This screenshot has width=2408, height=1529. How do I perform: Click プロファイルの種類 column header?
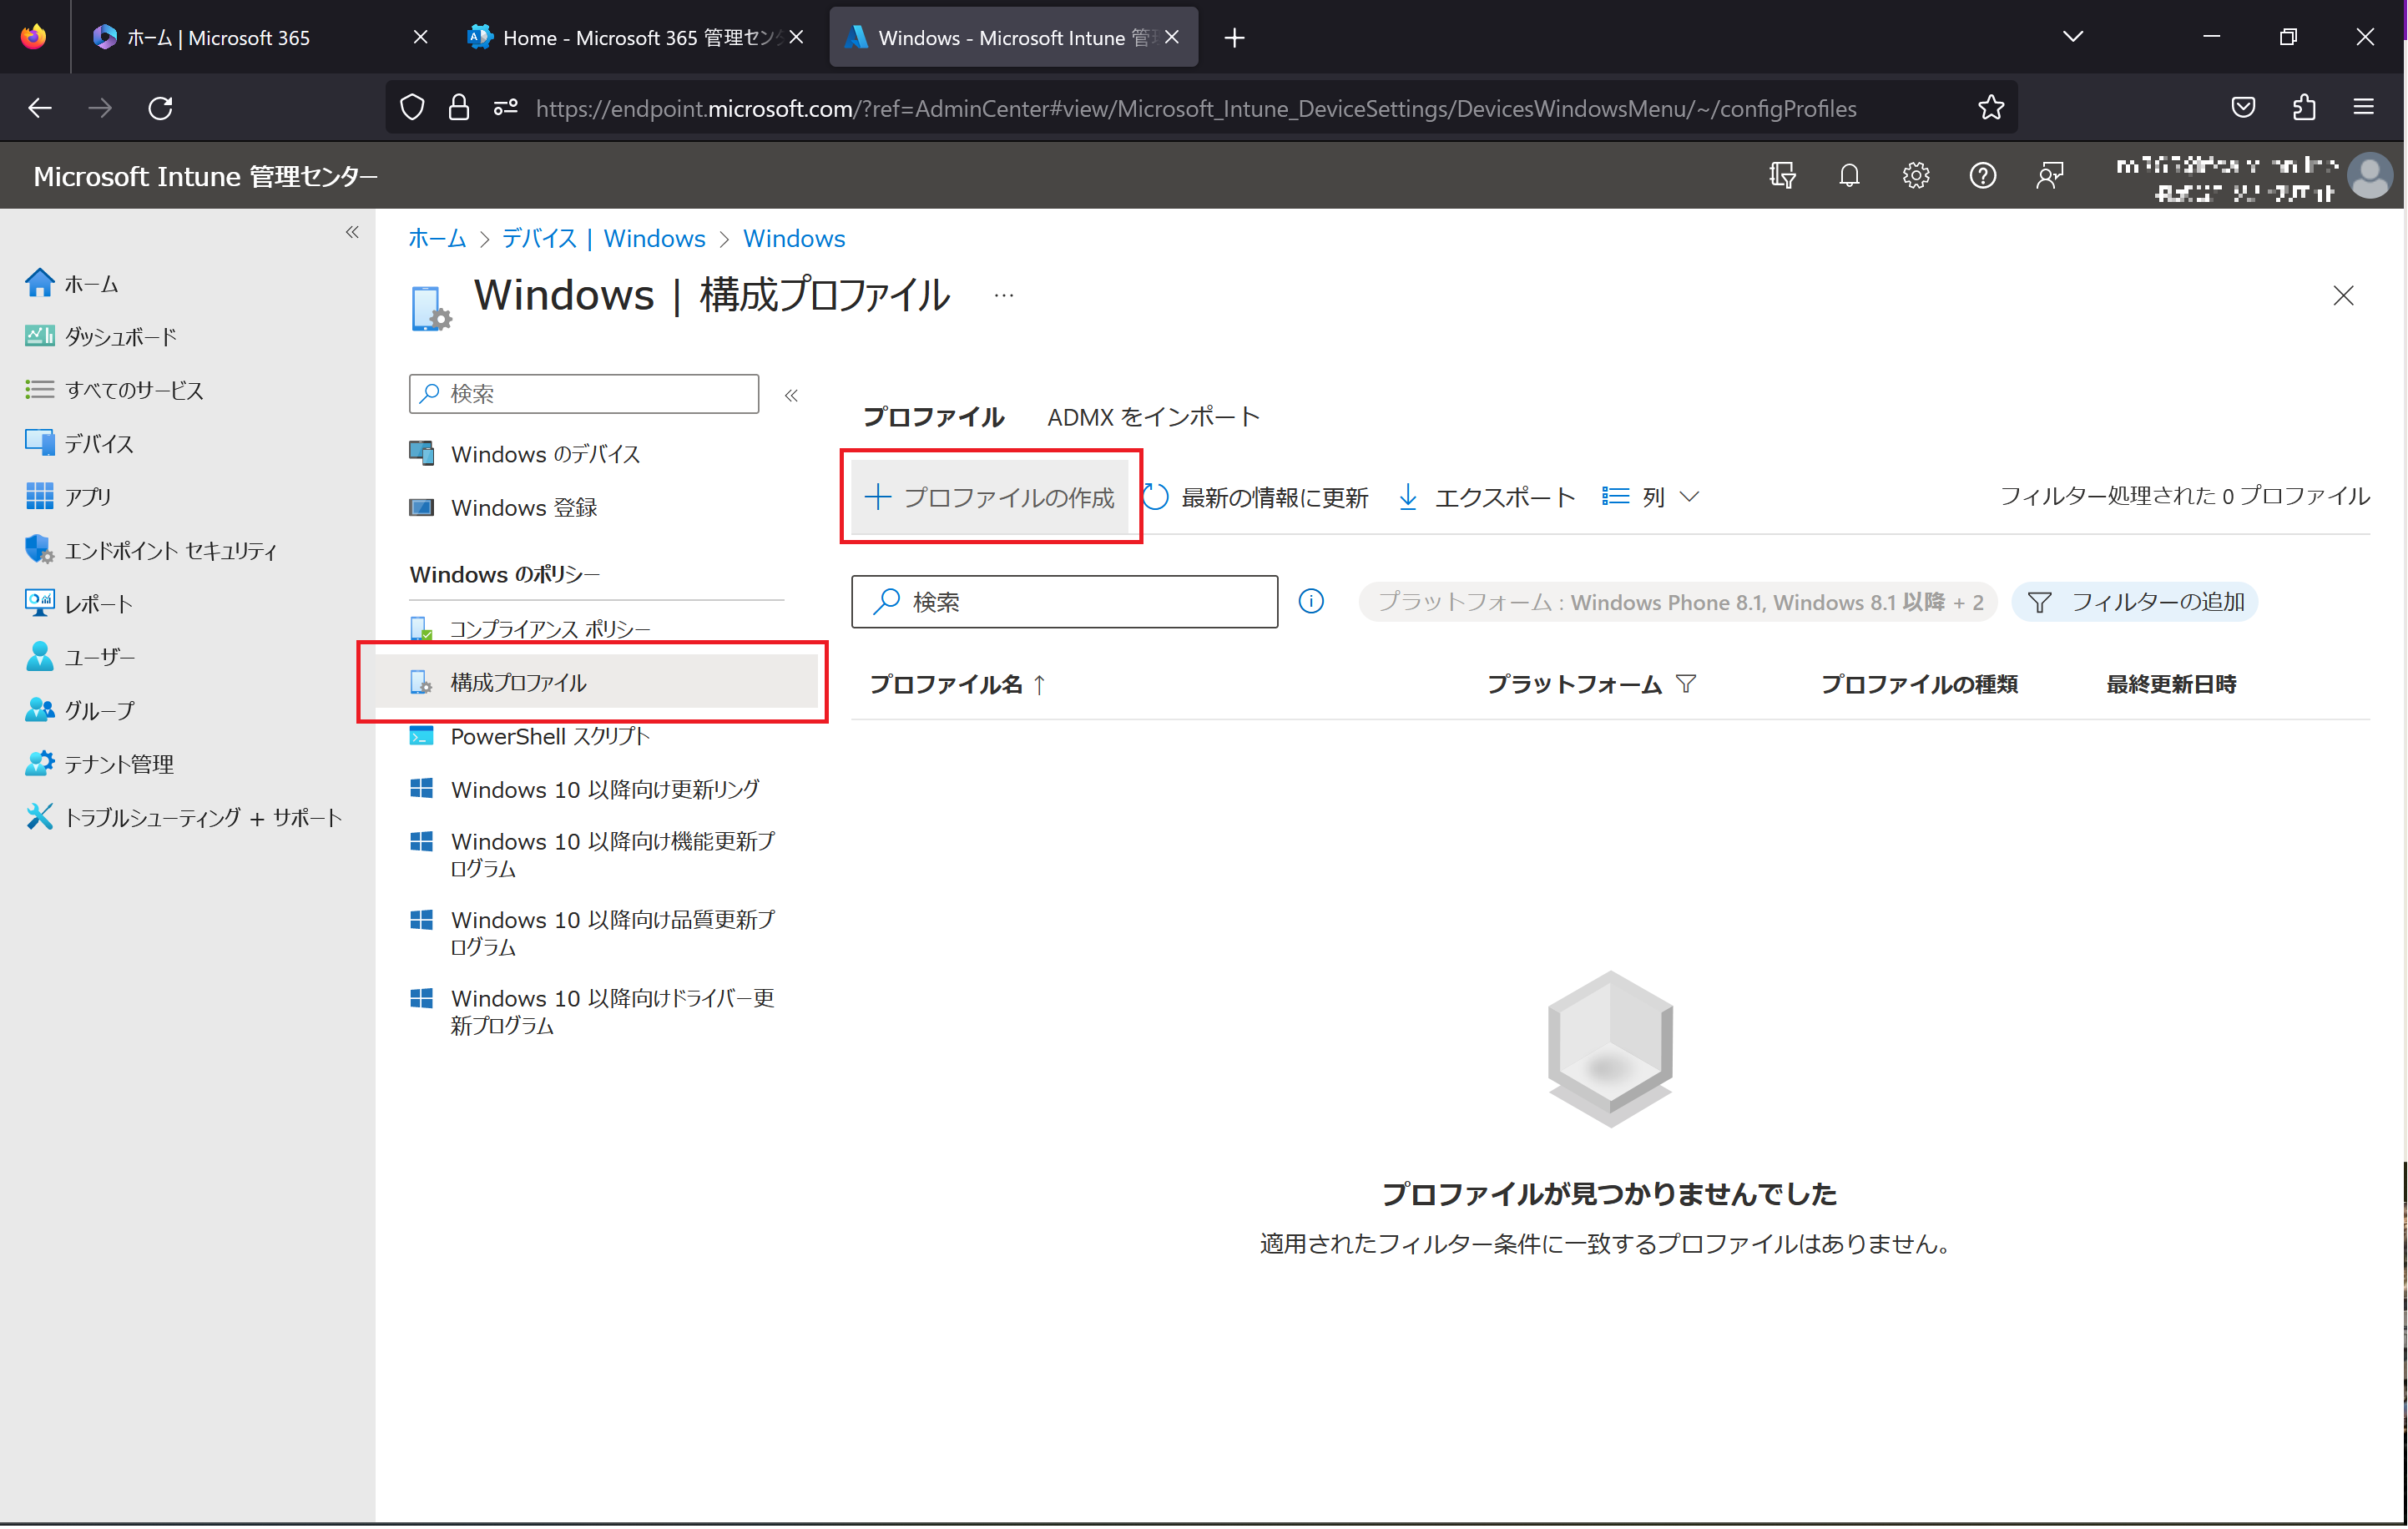(x=1918, y=684)
